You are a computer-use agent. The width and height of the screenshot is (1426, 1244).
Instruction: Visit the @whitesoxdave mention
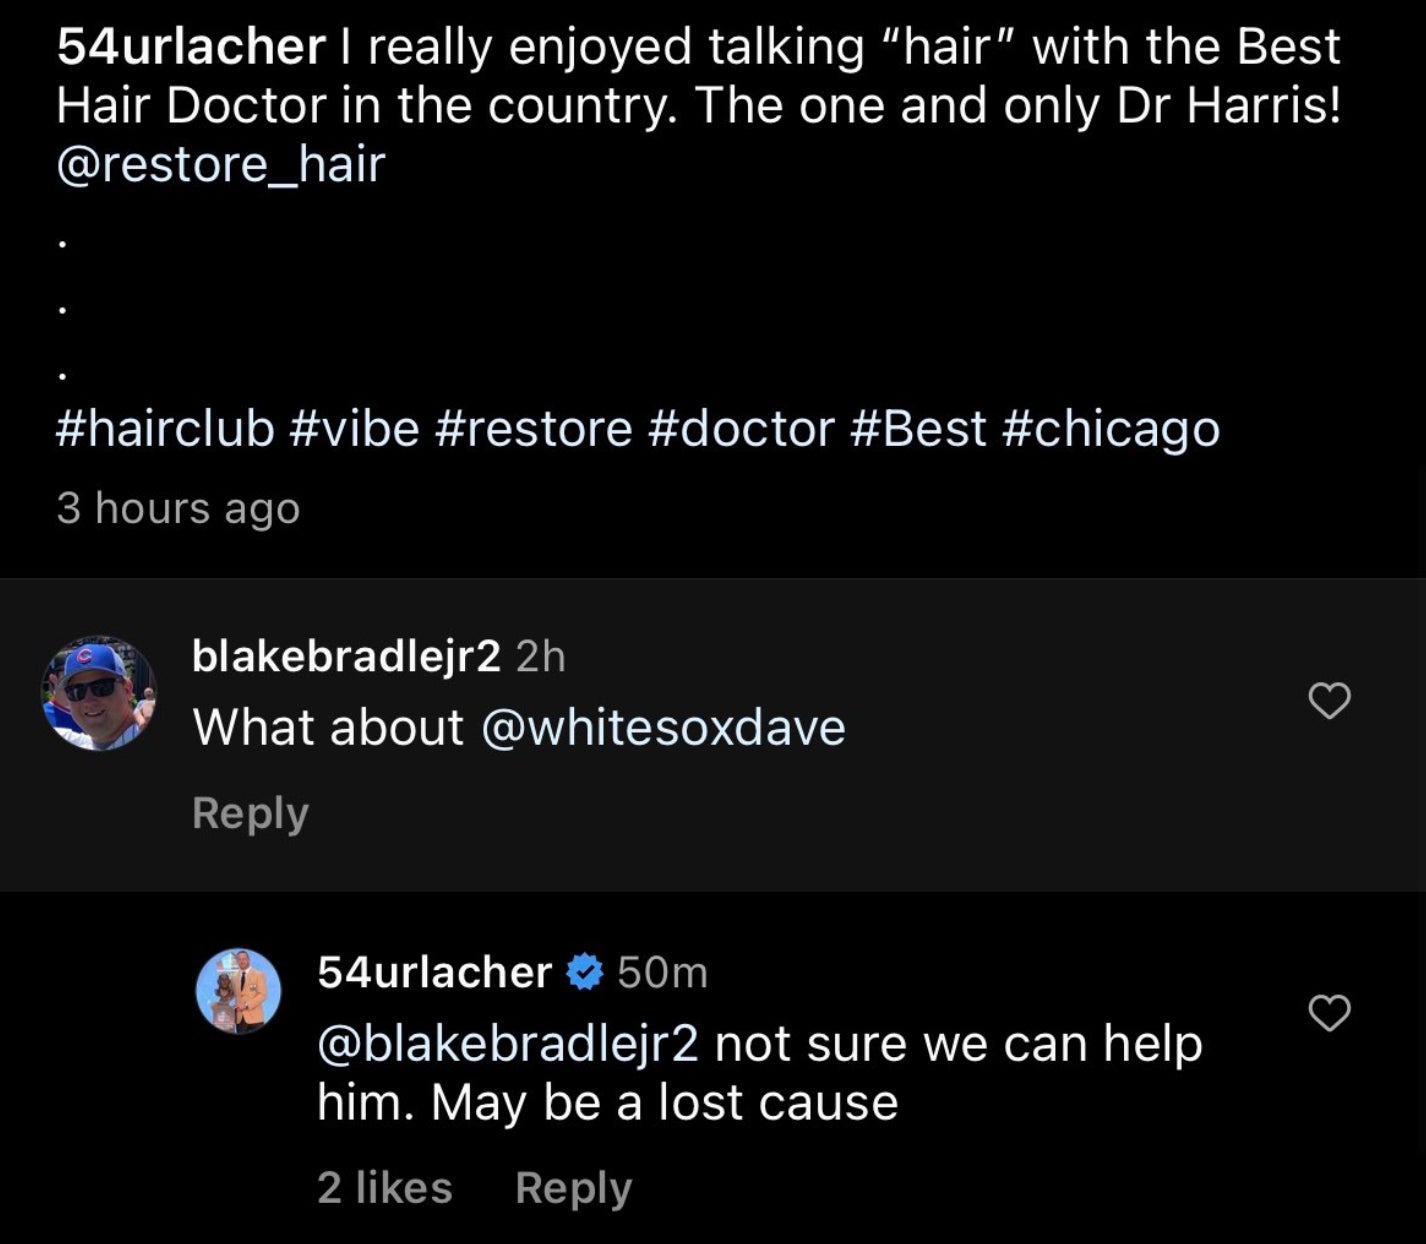[x=663, y=728]
